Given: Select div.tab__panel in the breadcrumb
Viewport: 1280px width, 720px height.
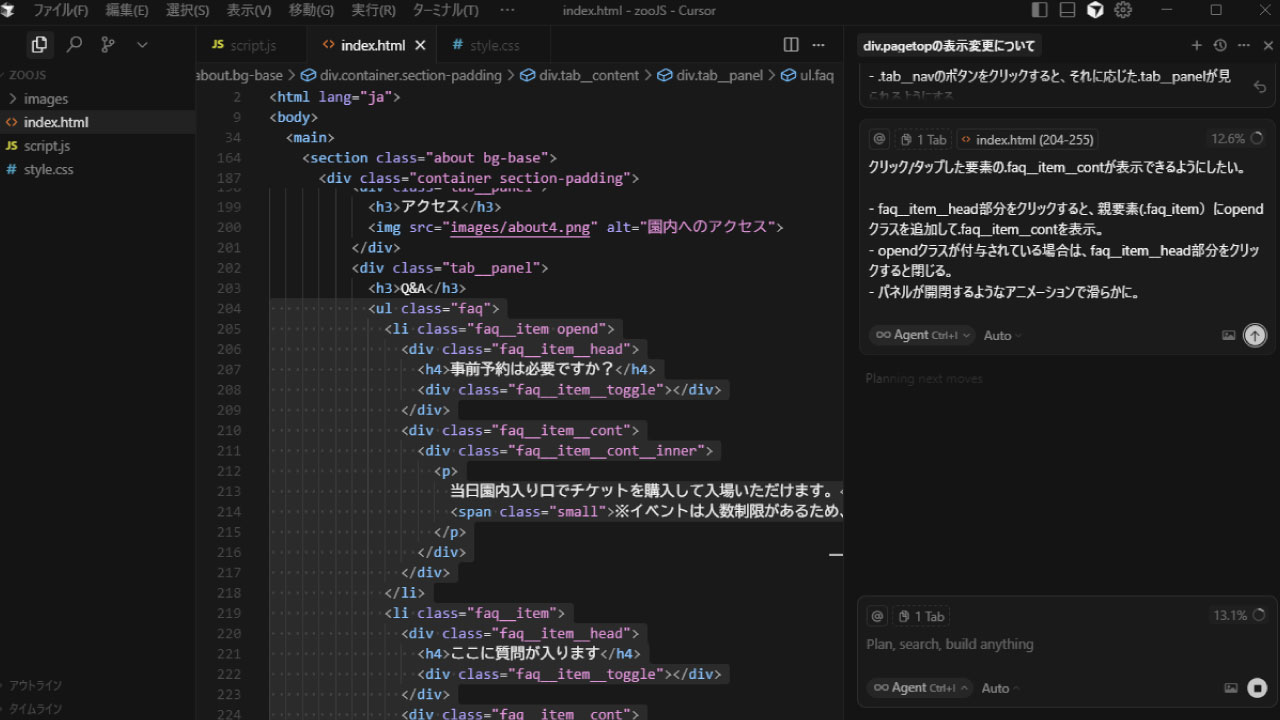Looking at the screenshot, I should pyautogui.click(x=710, y=75).
